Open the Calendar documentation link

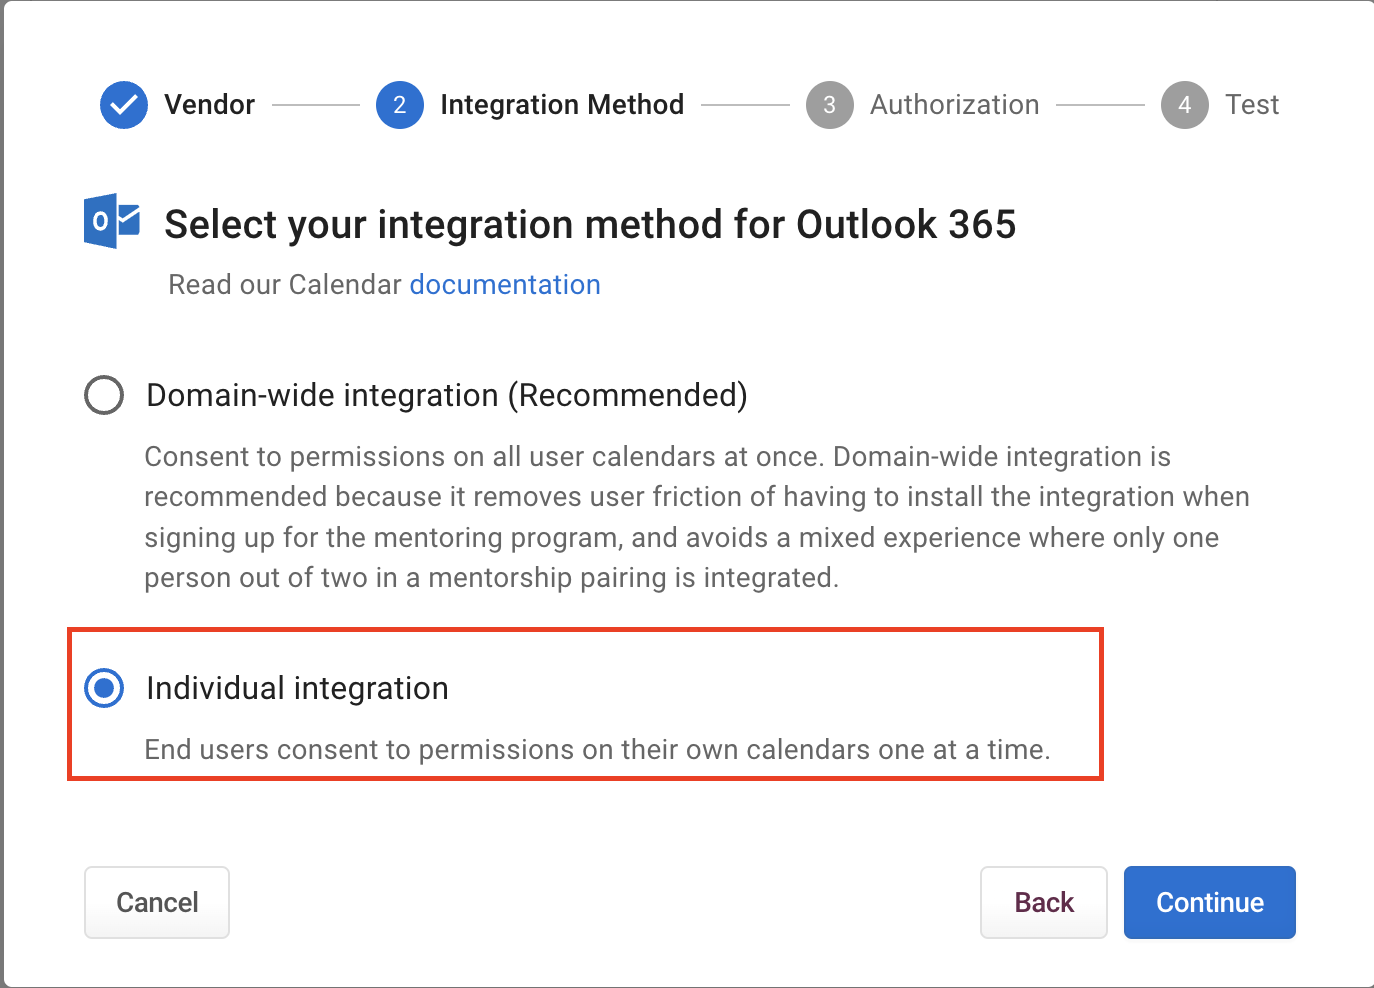click(x=505, y=285)
